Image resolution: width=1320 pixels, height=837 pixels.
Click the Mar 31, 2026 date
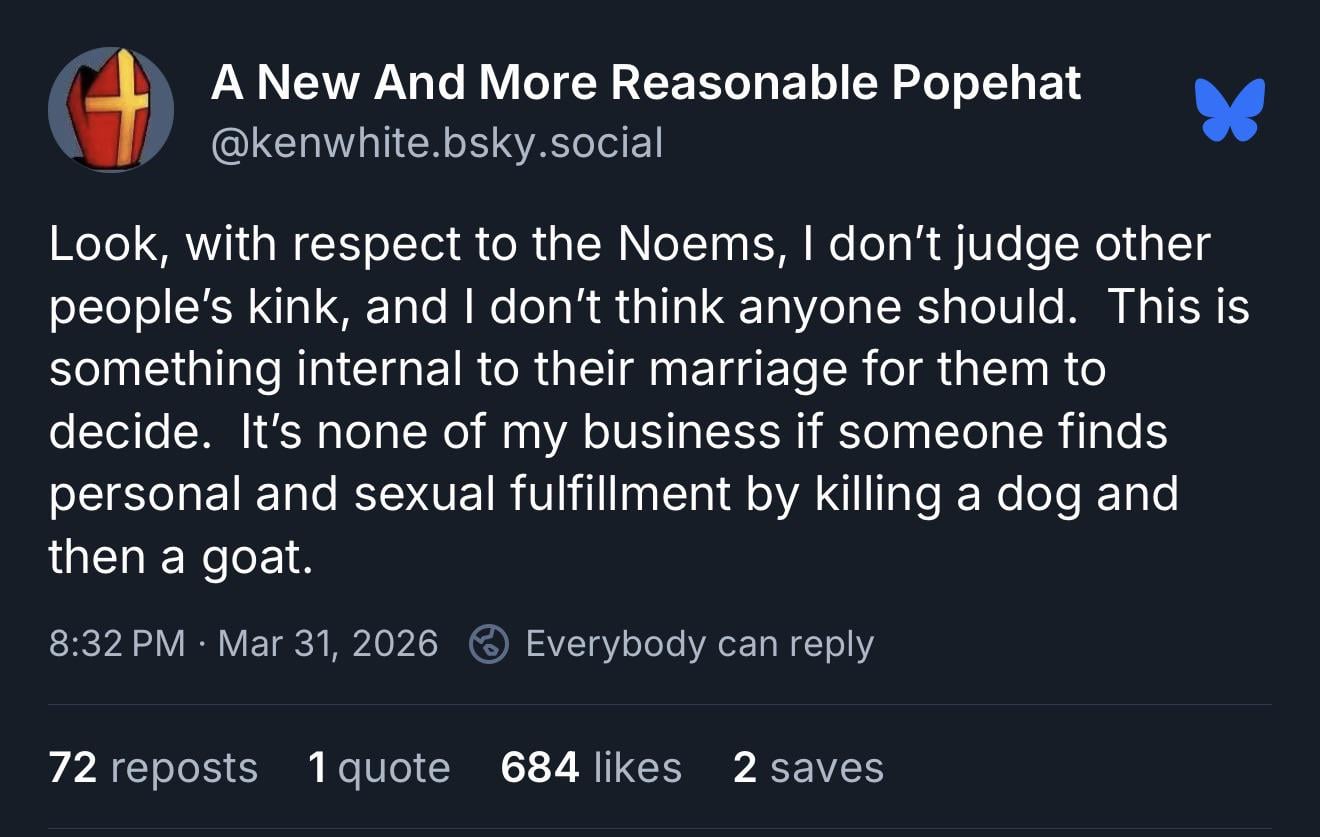(x=328, y=643)
